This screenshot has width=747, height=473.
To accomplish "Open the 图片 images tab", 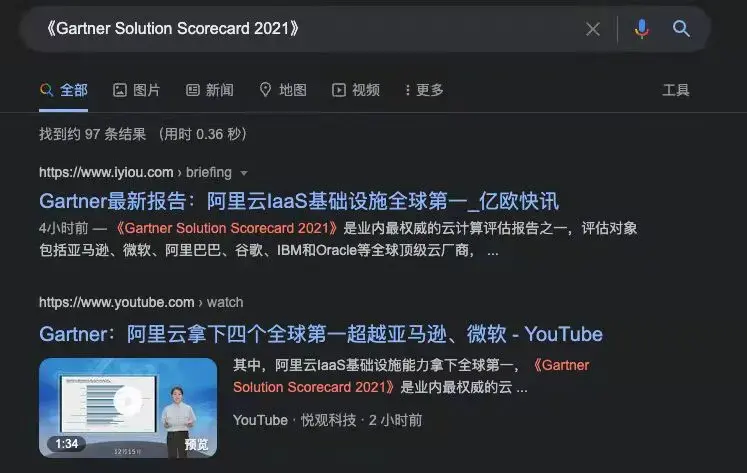I will pos(136,90).
